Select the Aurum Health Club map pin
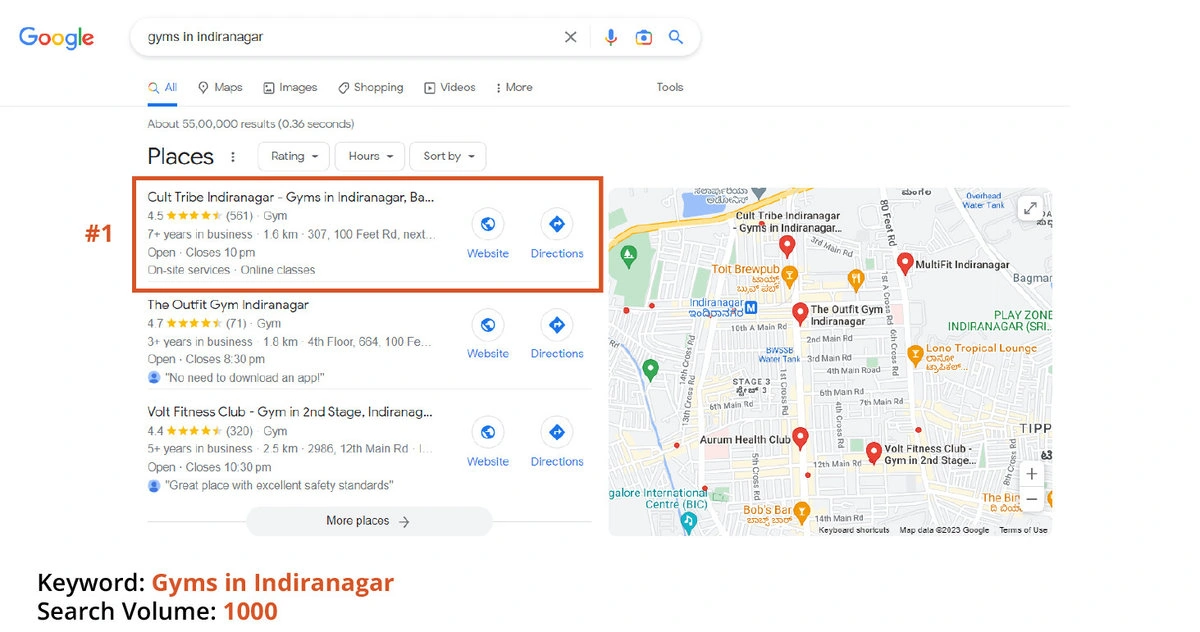The image size is (1200, 632). pos(800,440)
